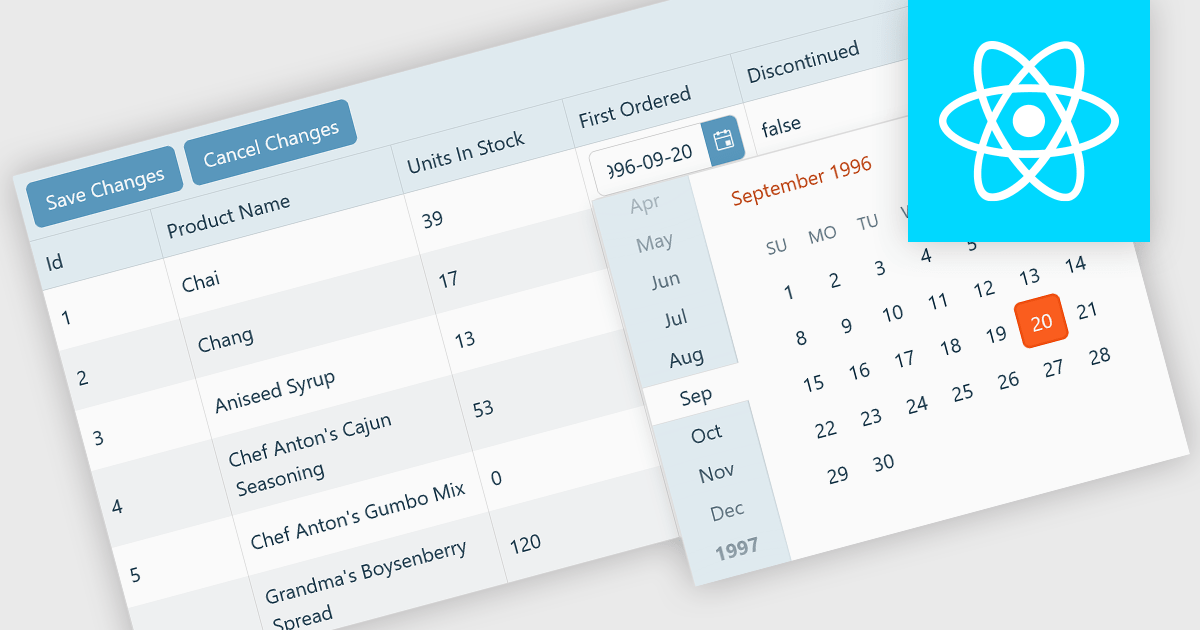Sort by the Product Name column header

pyautogui.click(x=228, y=216)
